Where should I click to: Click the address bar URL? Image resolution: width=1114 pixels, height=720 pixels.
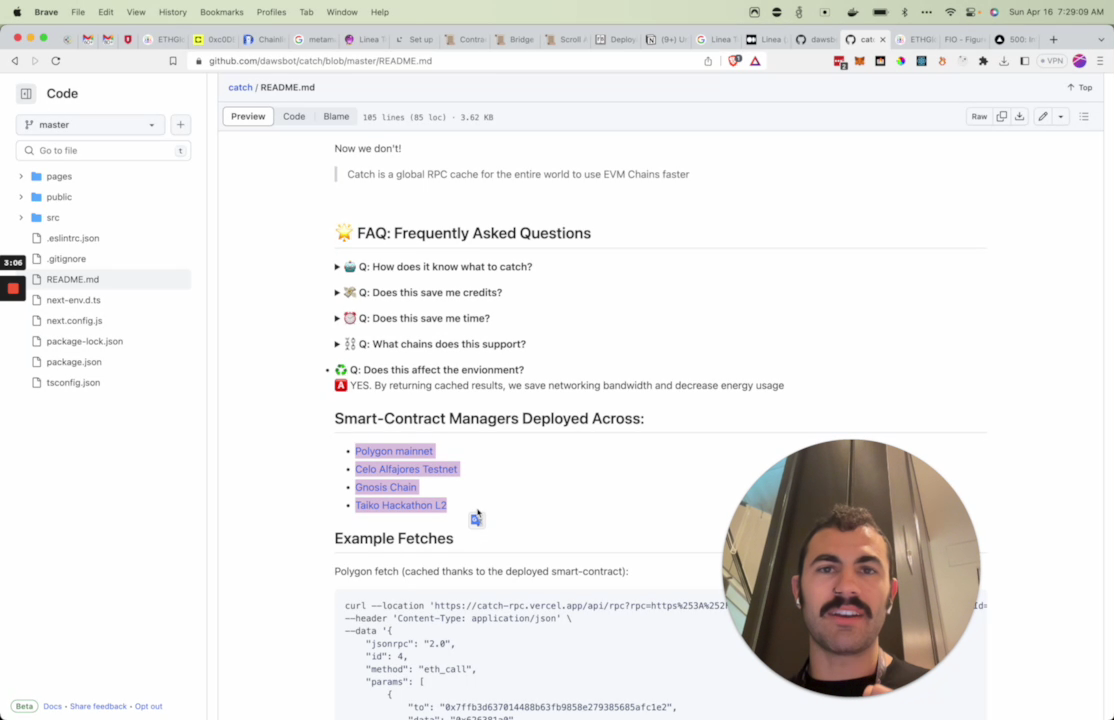(x=320, y=61)
